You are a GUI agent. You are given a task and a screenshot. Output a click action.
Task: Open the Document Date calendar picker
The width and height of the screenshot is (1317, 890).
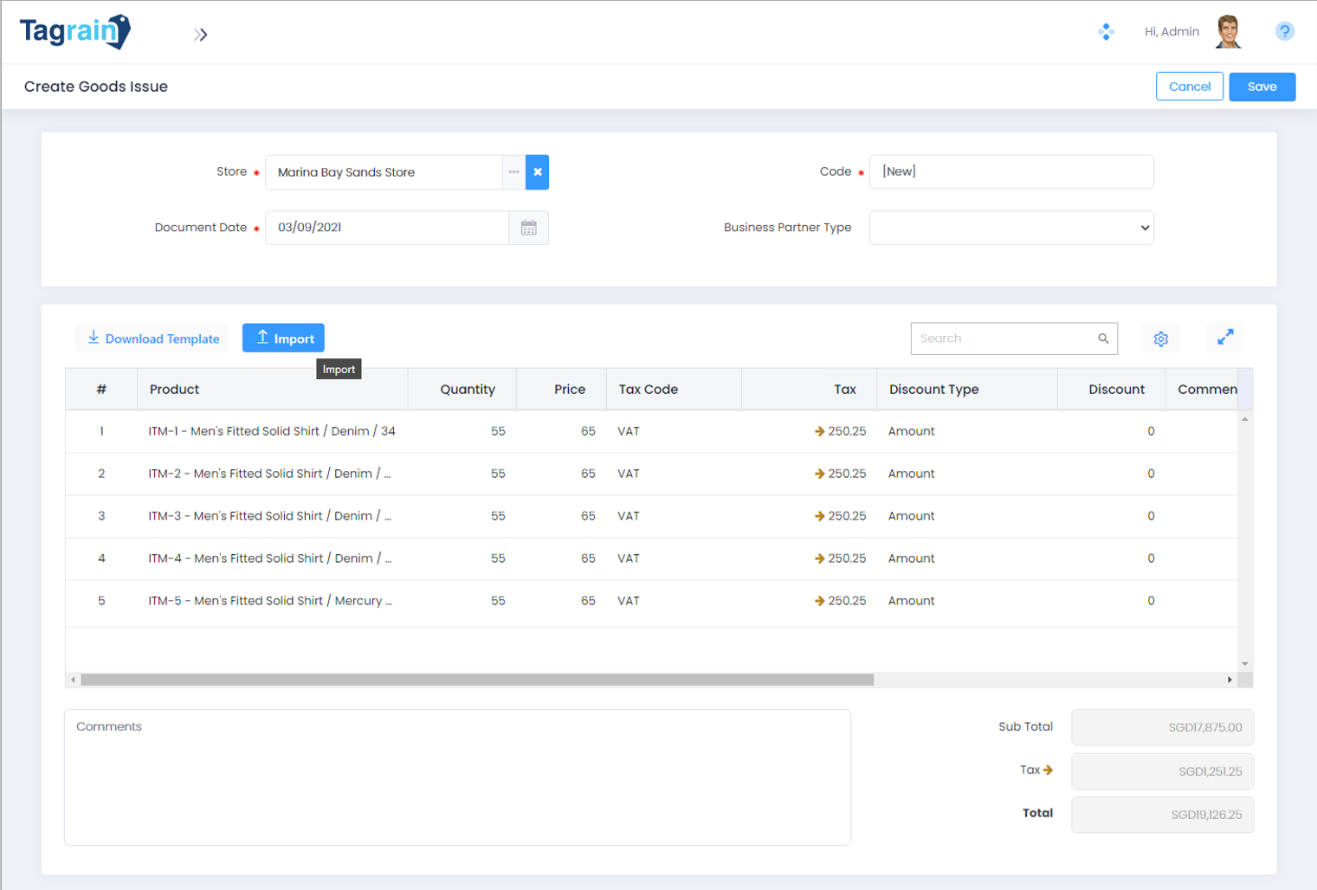click(529, 228)
